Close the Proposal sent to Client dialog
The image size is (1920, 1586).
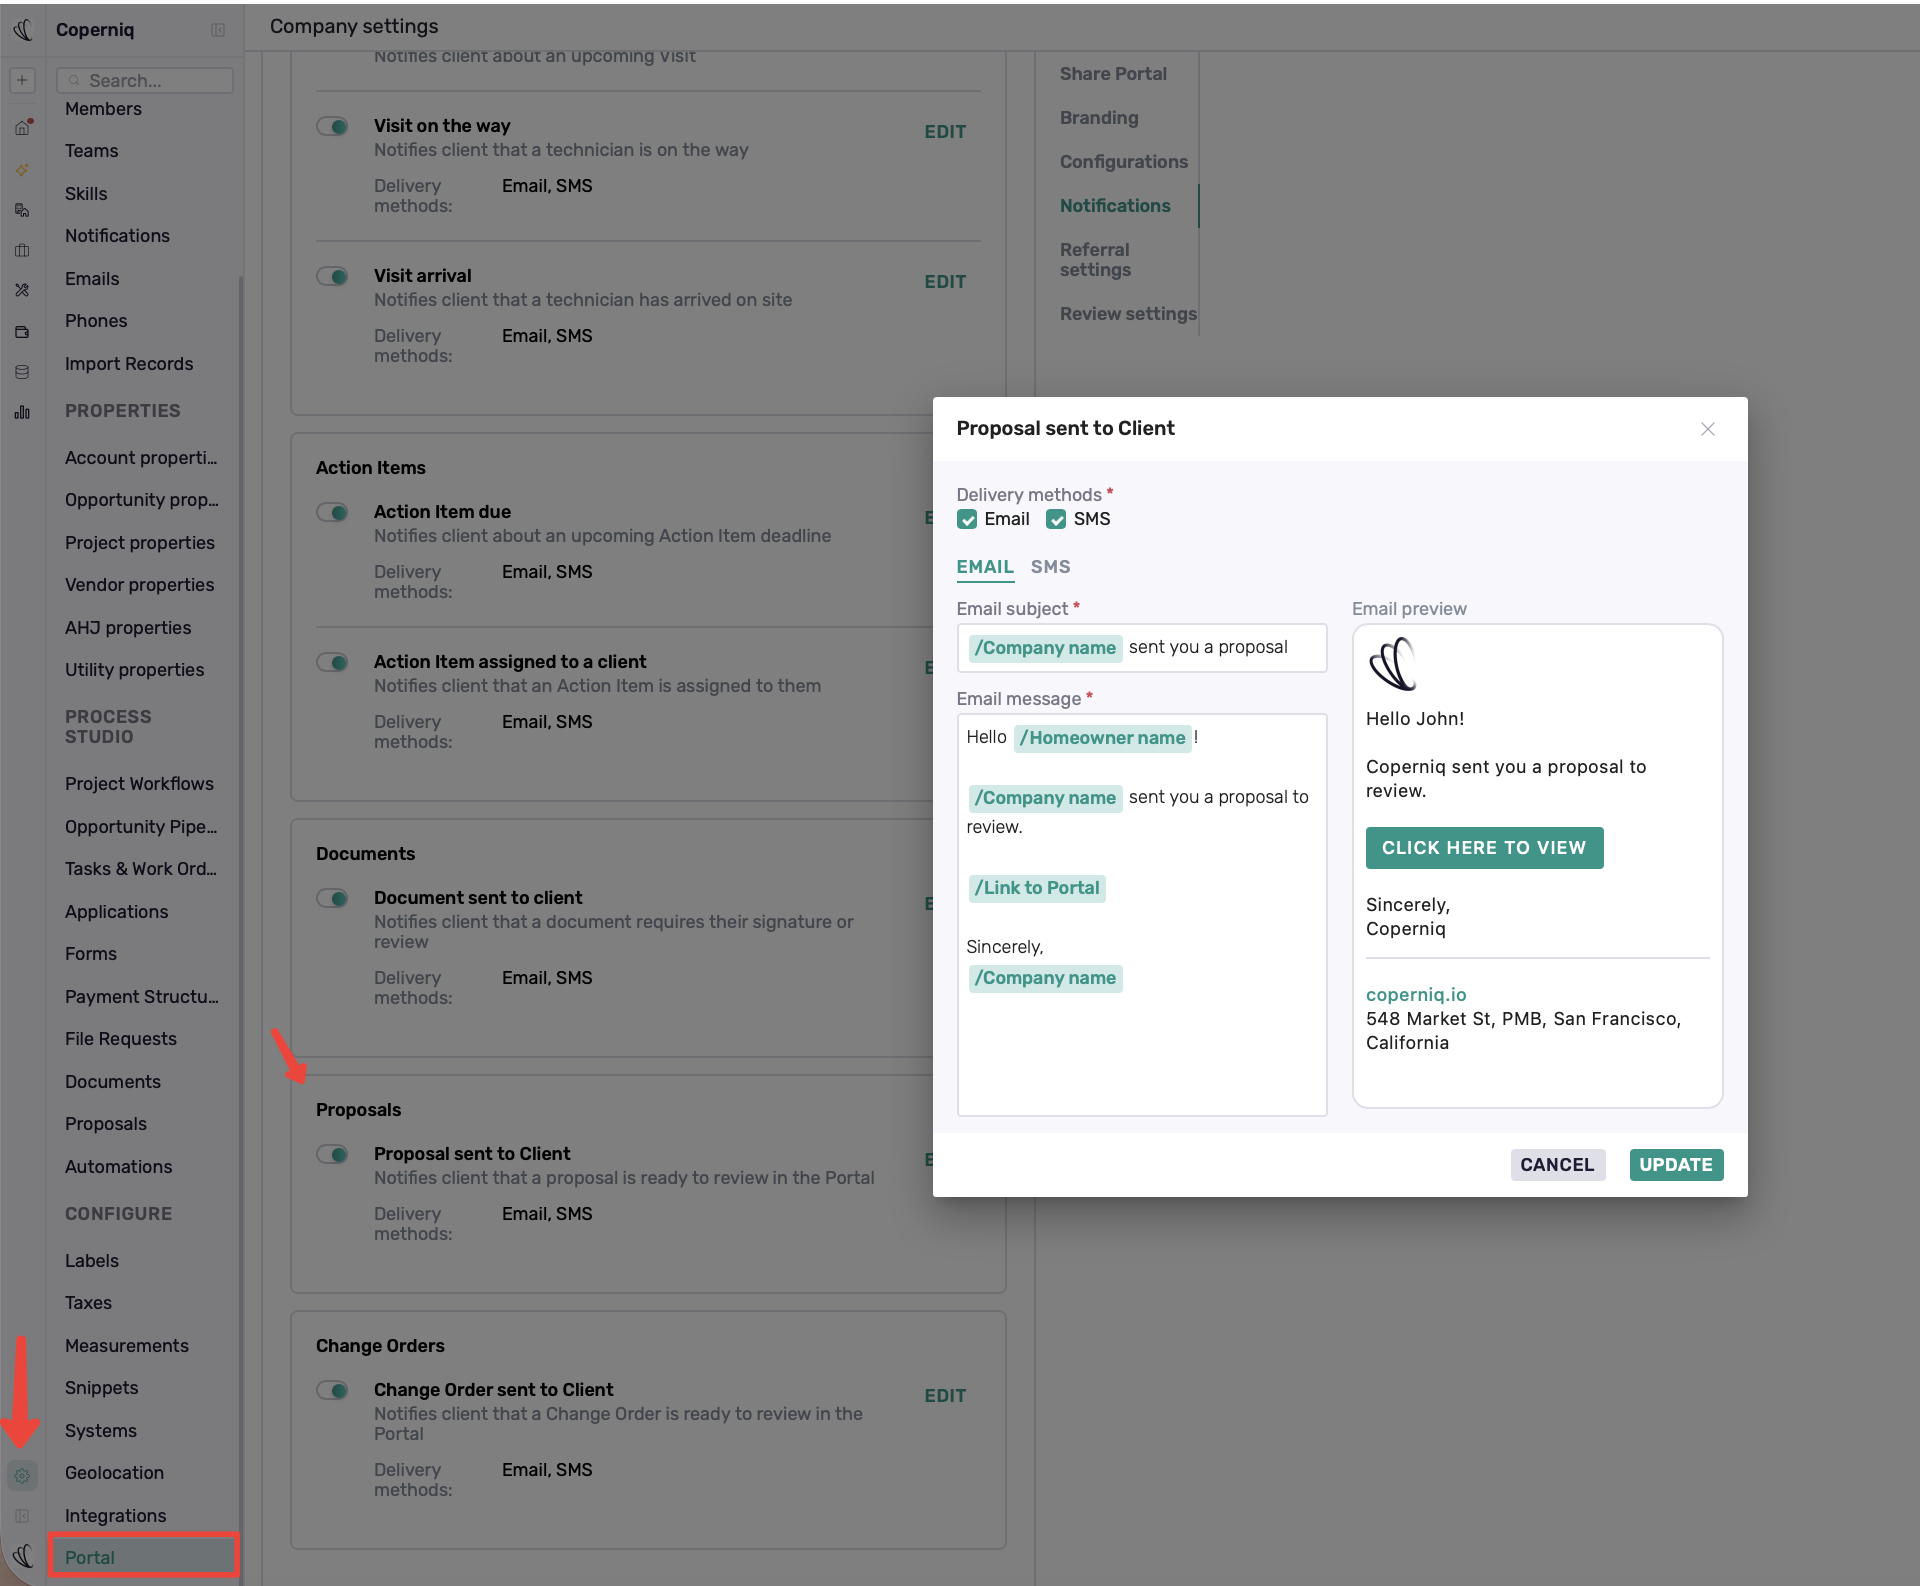coord(1708,429)
